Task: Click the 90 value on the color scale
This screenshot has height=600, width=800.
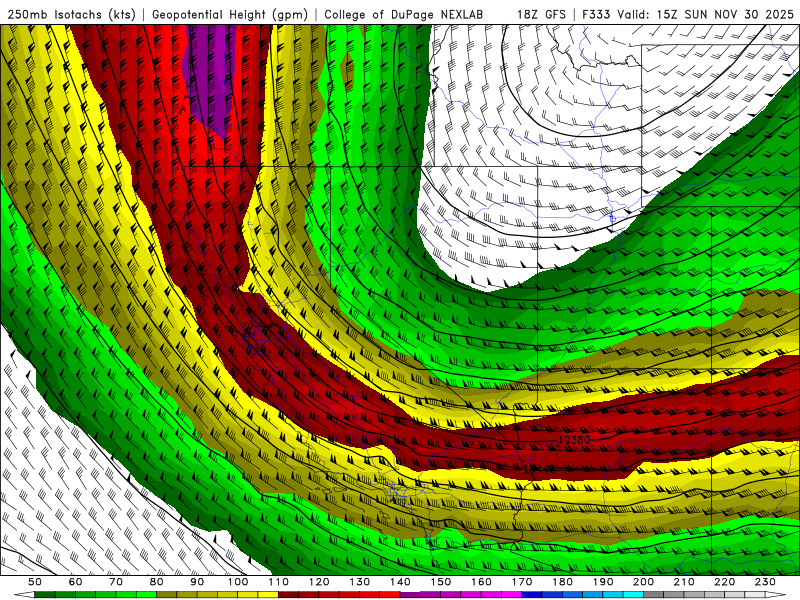Action: tap(197, 582)
